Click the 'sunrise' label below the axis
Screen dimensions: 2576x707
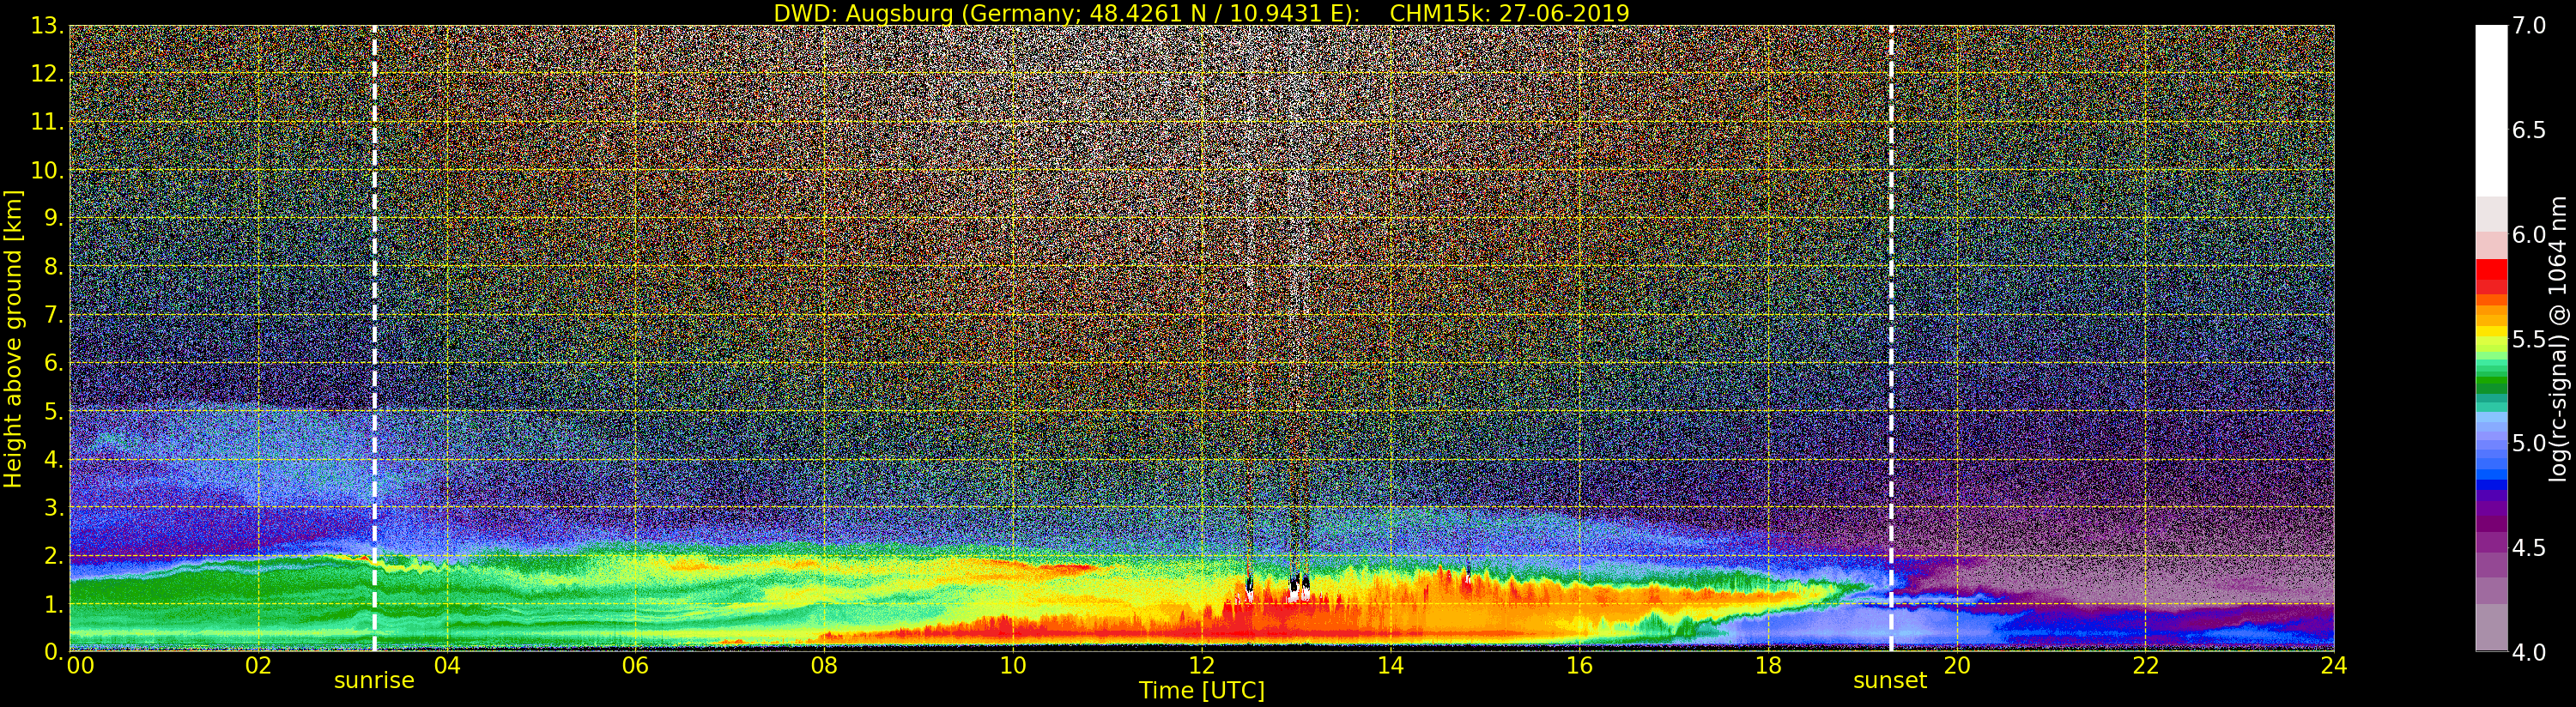(x=374, y=680)
